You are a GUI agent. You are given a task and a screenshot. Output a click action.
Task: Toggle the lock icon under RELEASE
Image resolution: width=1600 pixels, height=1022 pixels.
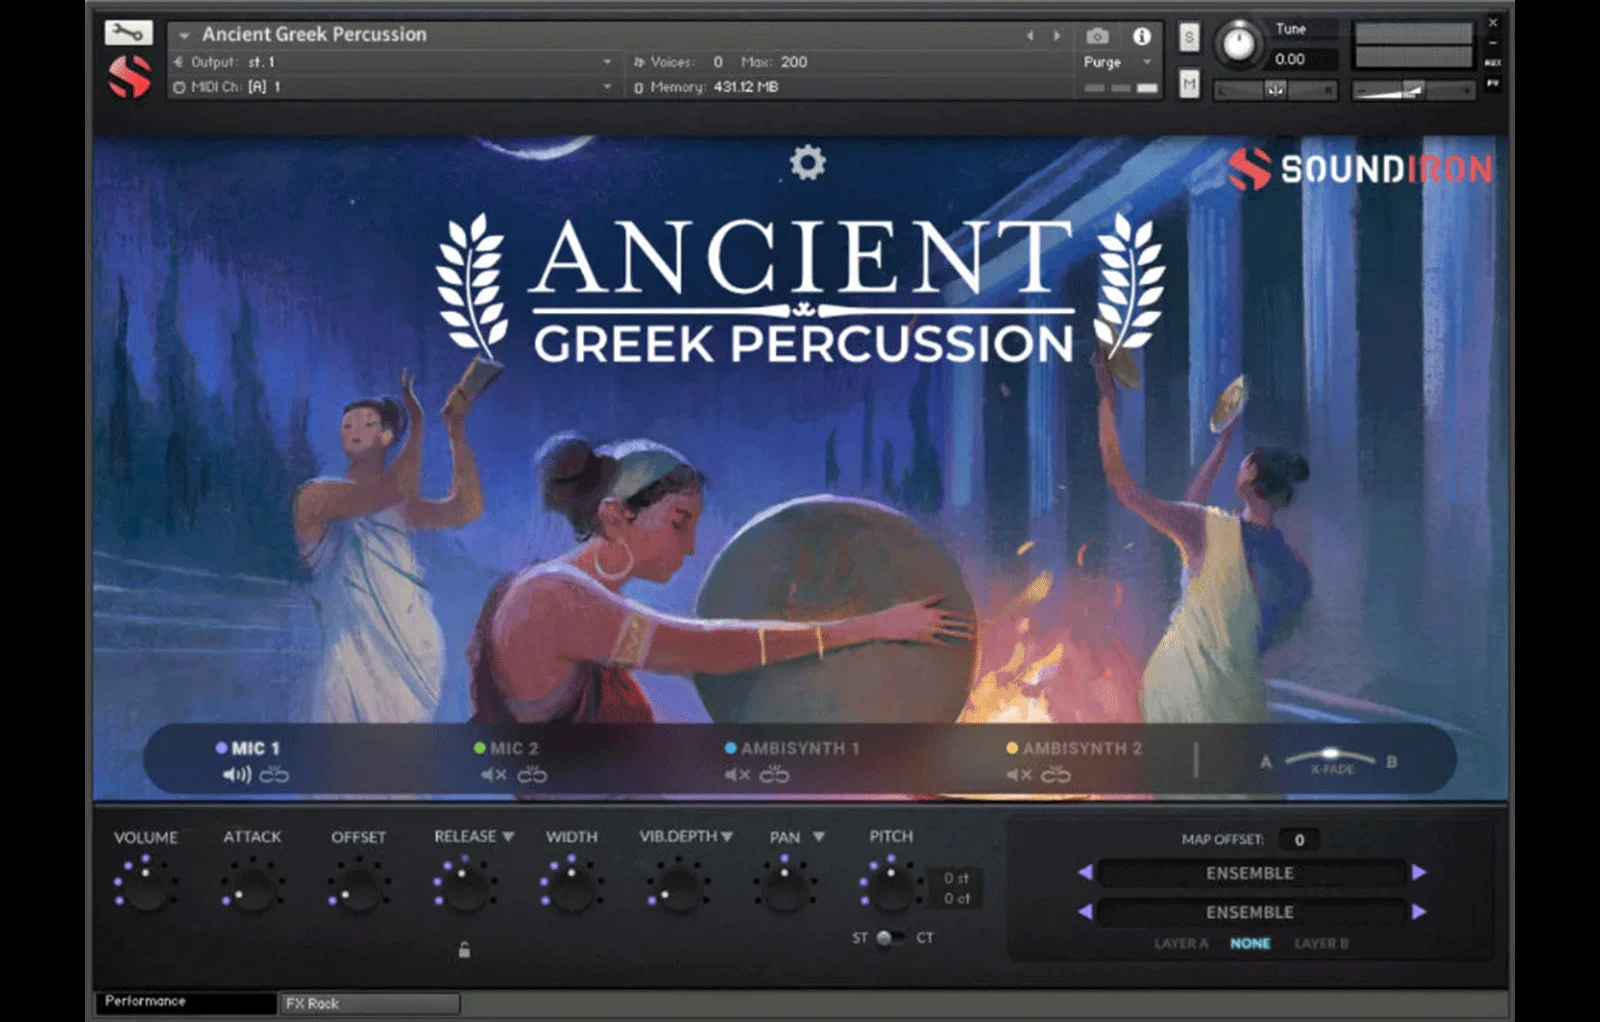click(x=464, y=950)
